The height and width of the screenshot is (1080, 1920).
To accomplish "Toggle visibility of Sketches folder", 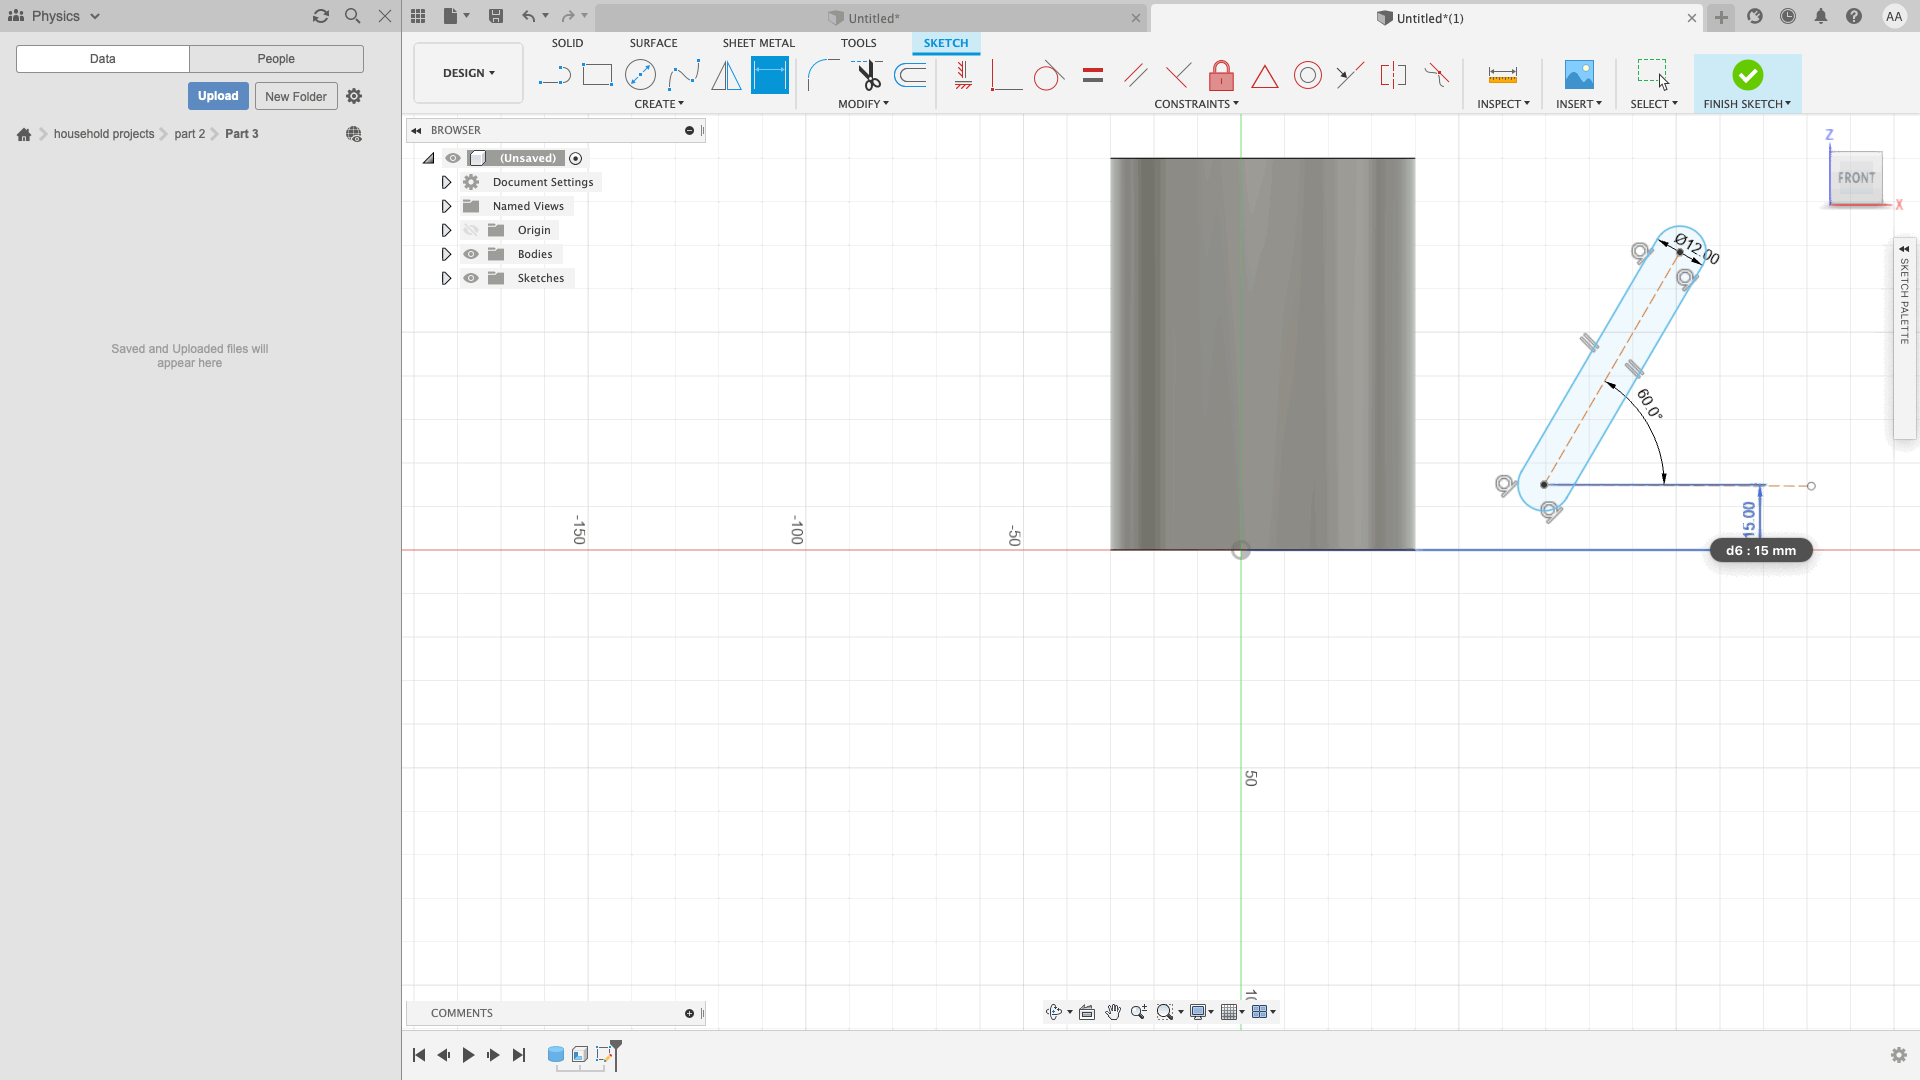I will click(471, 278).
